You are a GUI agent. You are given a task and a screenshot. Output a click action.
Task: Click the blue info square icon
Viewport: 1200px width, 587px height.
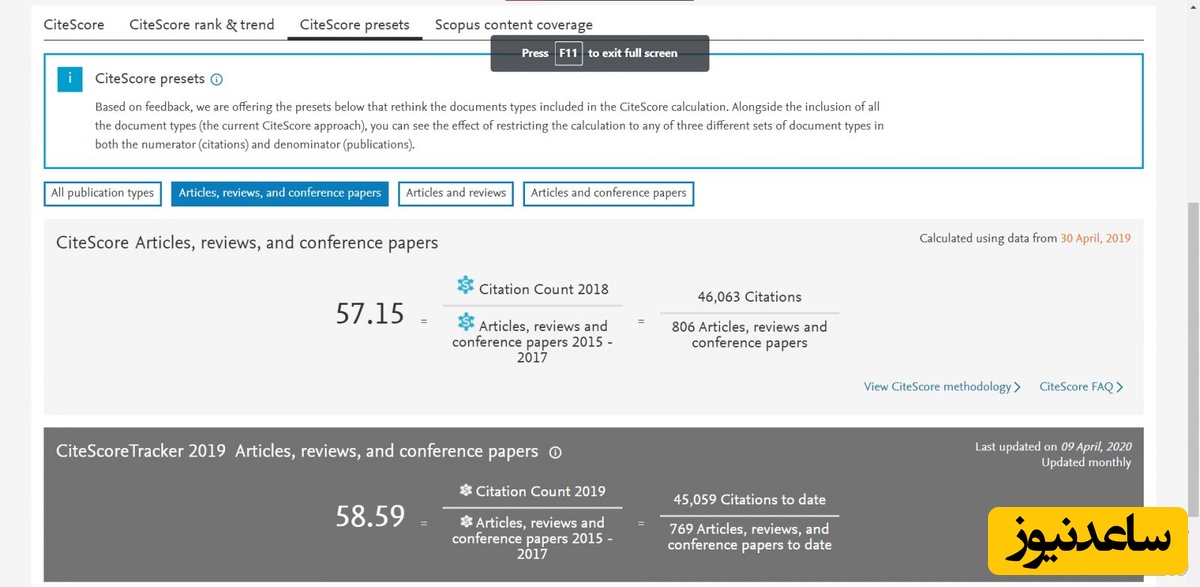click(70, 79)
